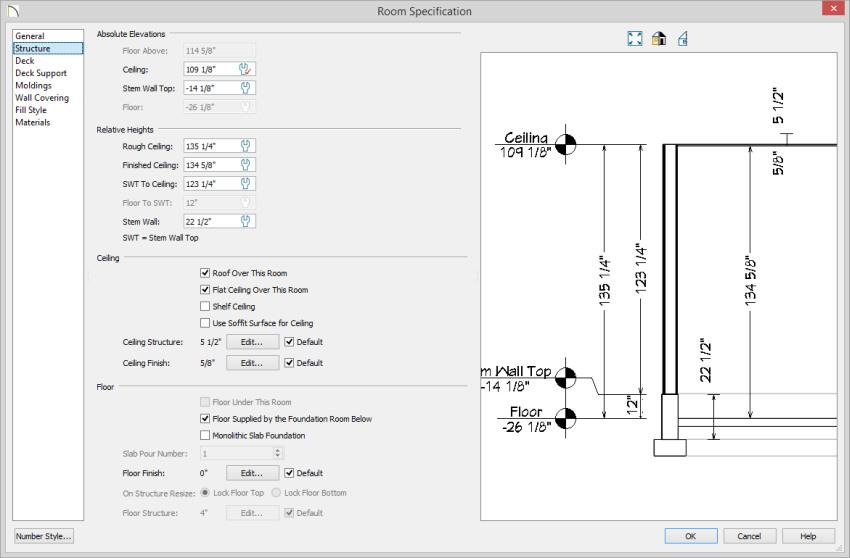Click the 22 1/2" dimension in preview
Viewport: 850px width, 558px height.
[705, 362]
